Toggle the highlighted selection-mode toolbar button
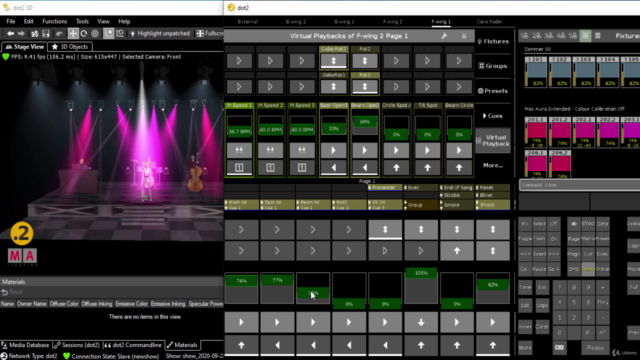Image resolution: width=640 pixels, height=360 pixels. tap(108, 33)
